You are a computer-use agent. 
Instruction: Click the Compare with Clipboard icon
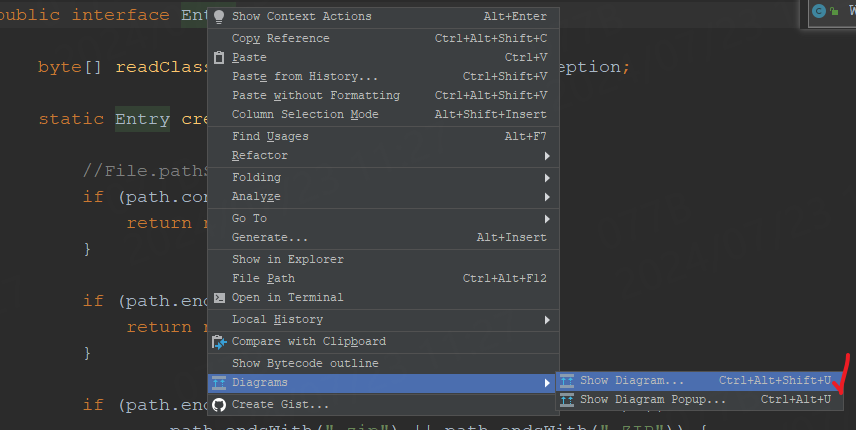(219, 342)
